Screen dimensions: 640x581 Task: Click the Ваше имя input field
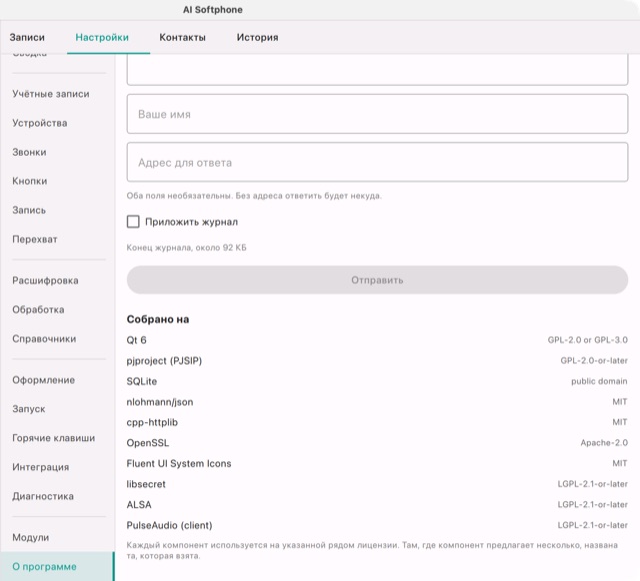[377, 114]
